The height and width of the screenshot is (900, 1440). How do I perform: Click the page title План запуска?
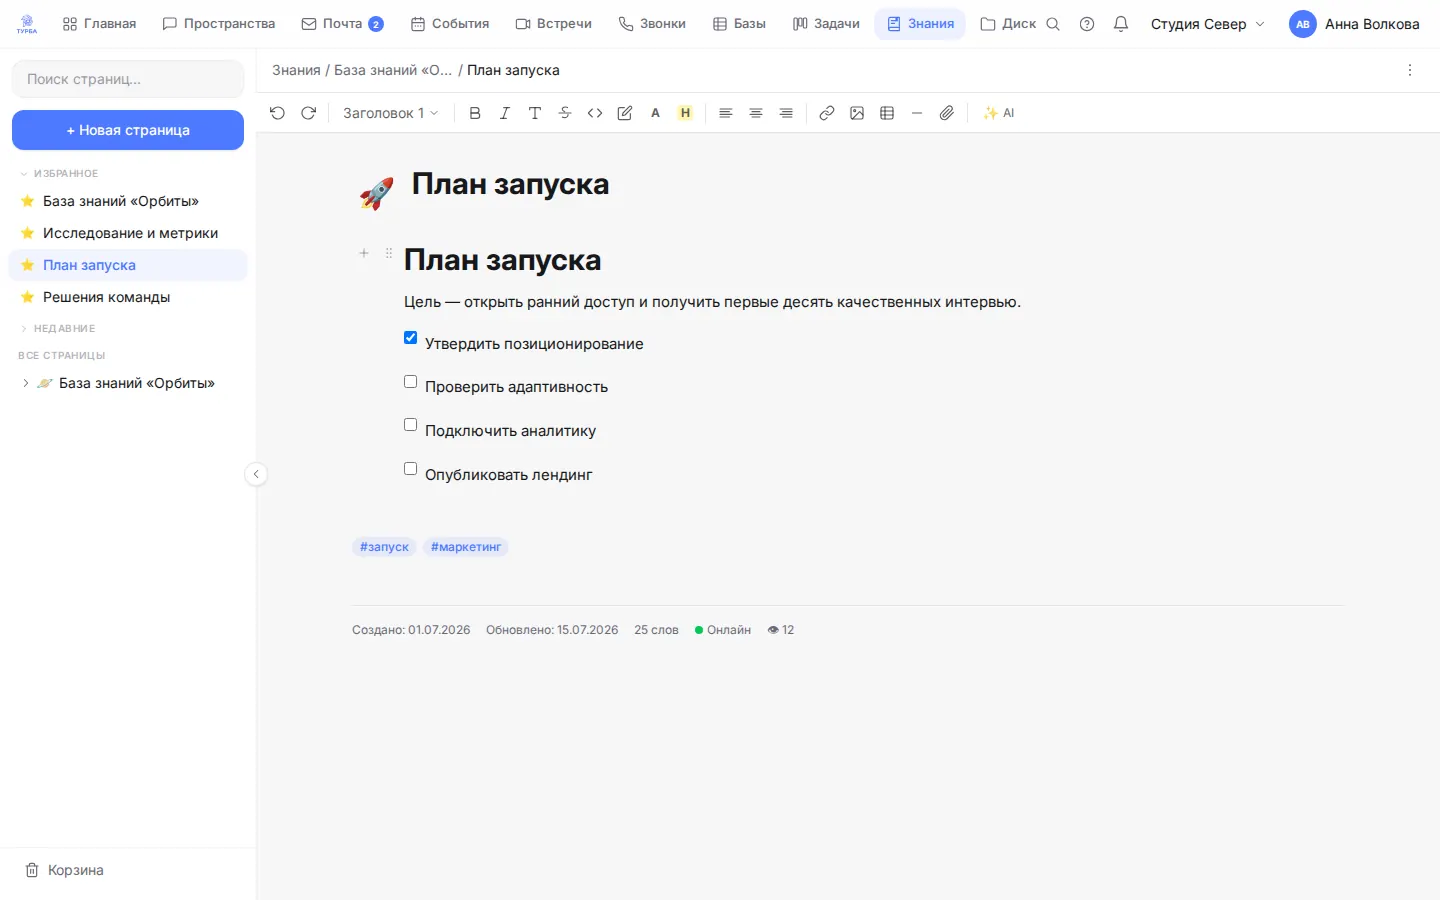tap(510, 184)
